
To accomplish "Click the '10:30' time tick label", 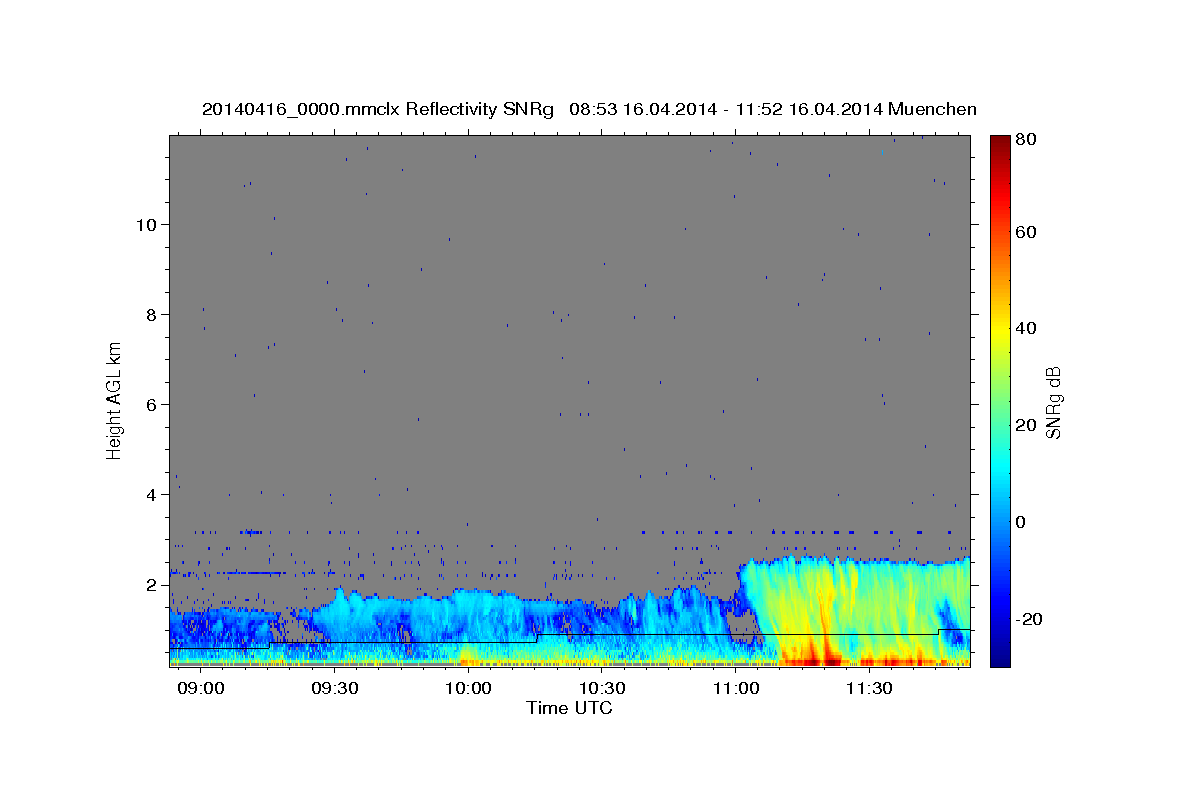I will [x=602, y=688].
